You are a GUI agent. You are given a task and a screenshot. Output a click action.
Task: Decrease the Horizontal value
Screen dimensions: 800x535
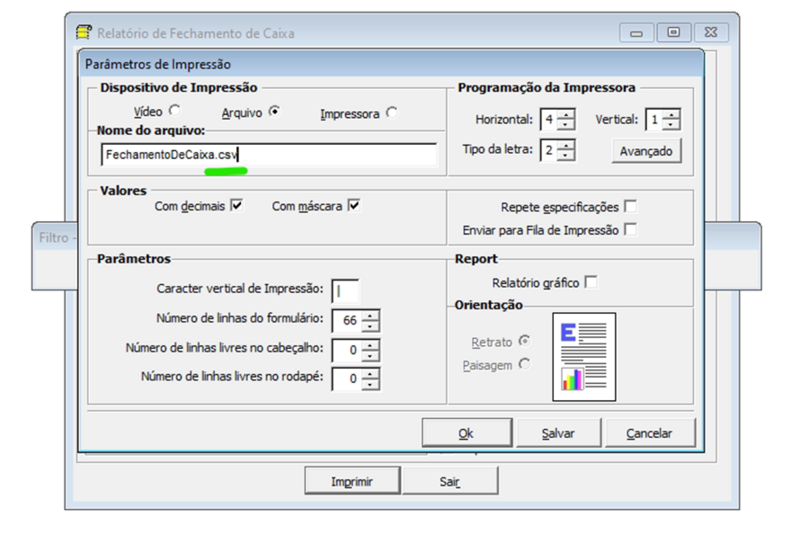[x=565, y=124]
